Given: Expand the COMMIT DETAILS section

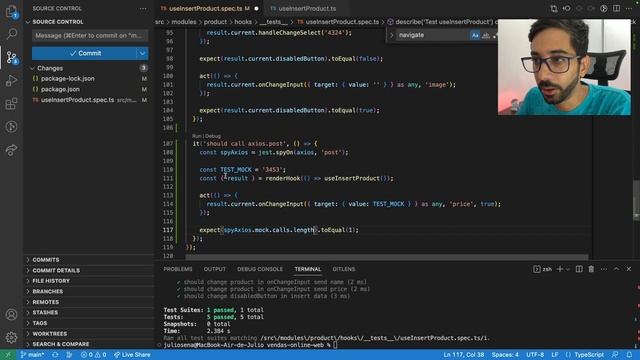Looking at the screenshot, I should 56,270.
